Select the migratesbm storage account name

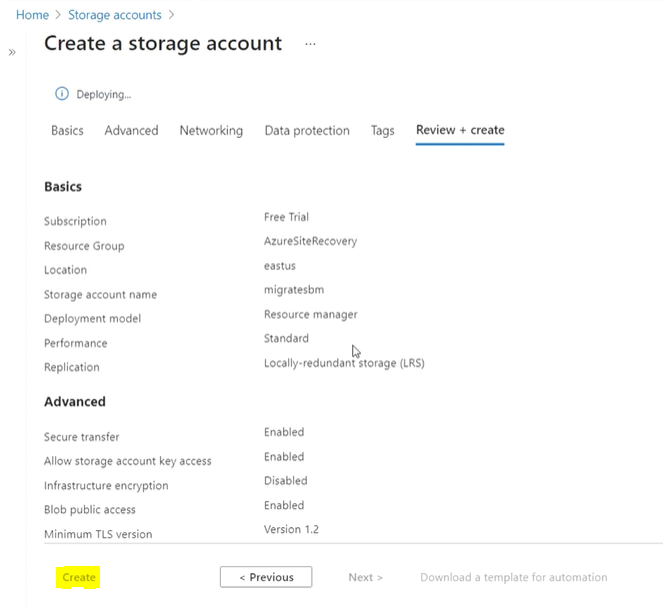click(x=294, y=290)
